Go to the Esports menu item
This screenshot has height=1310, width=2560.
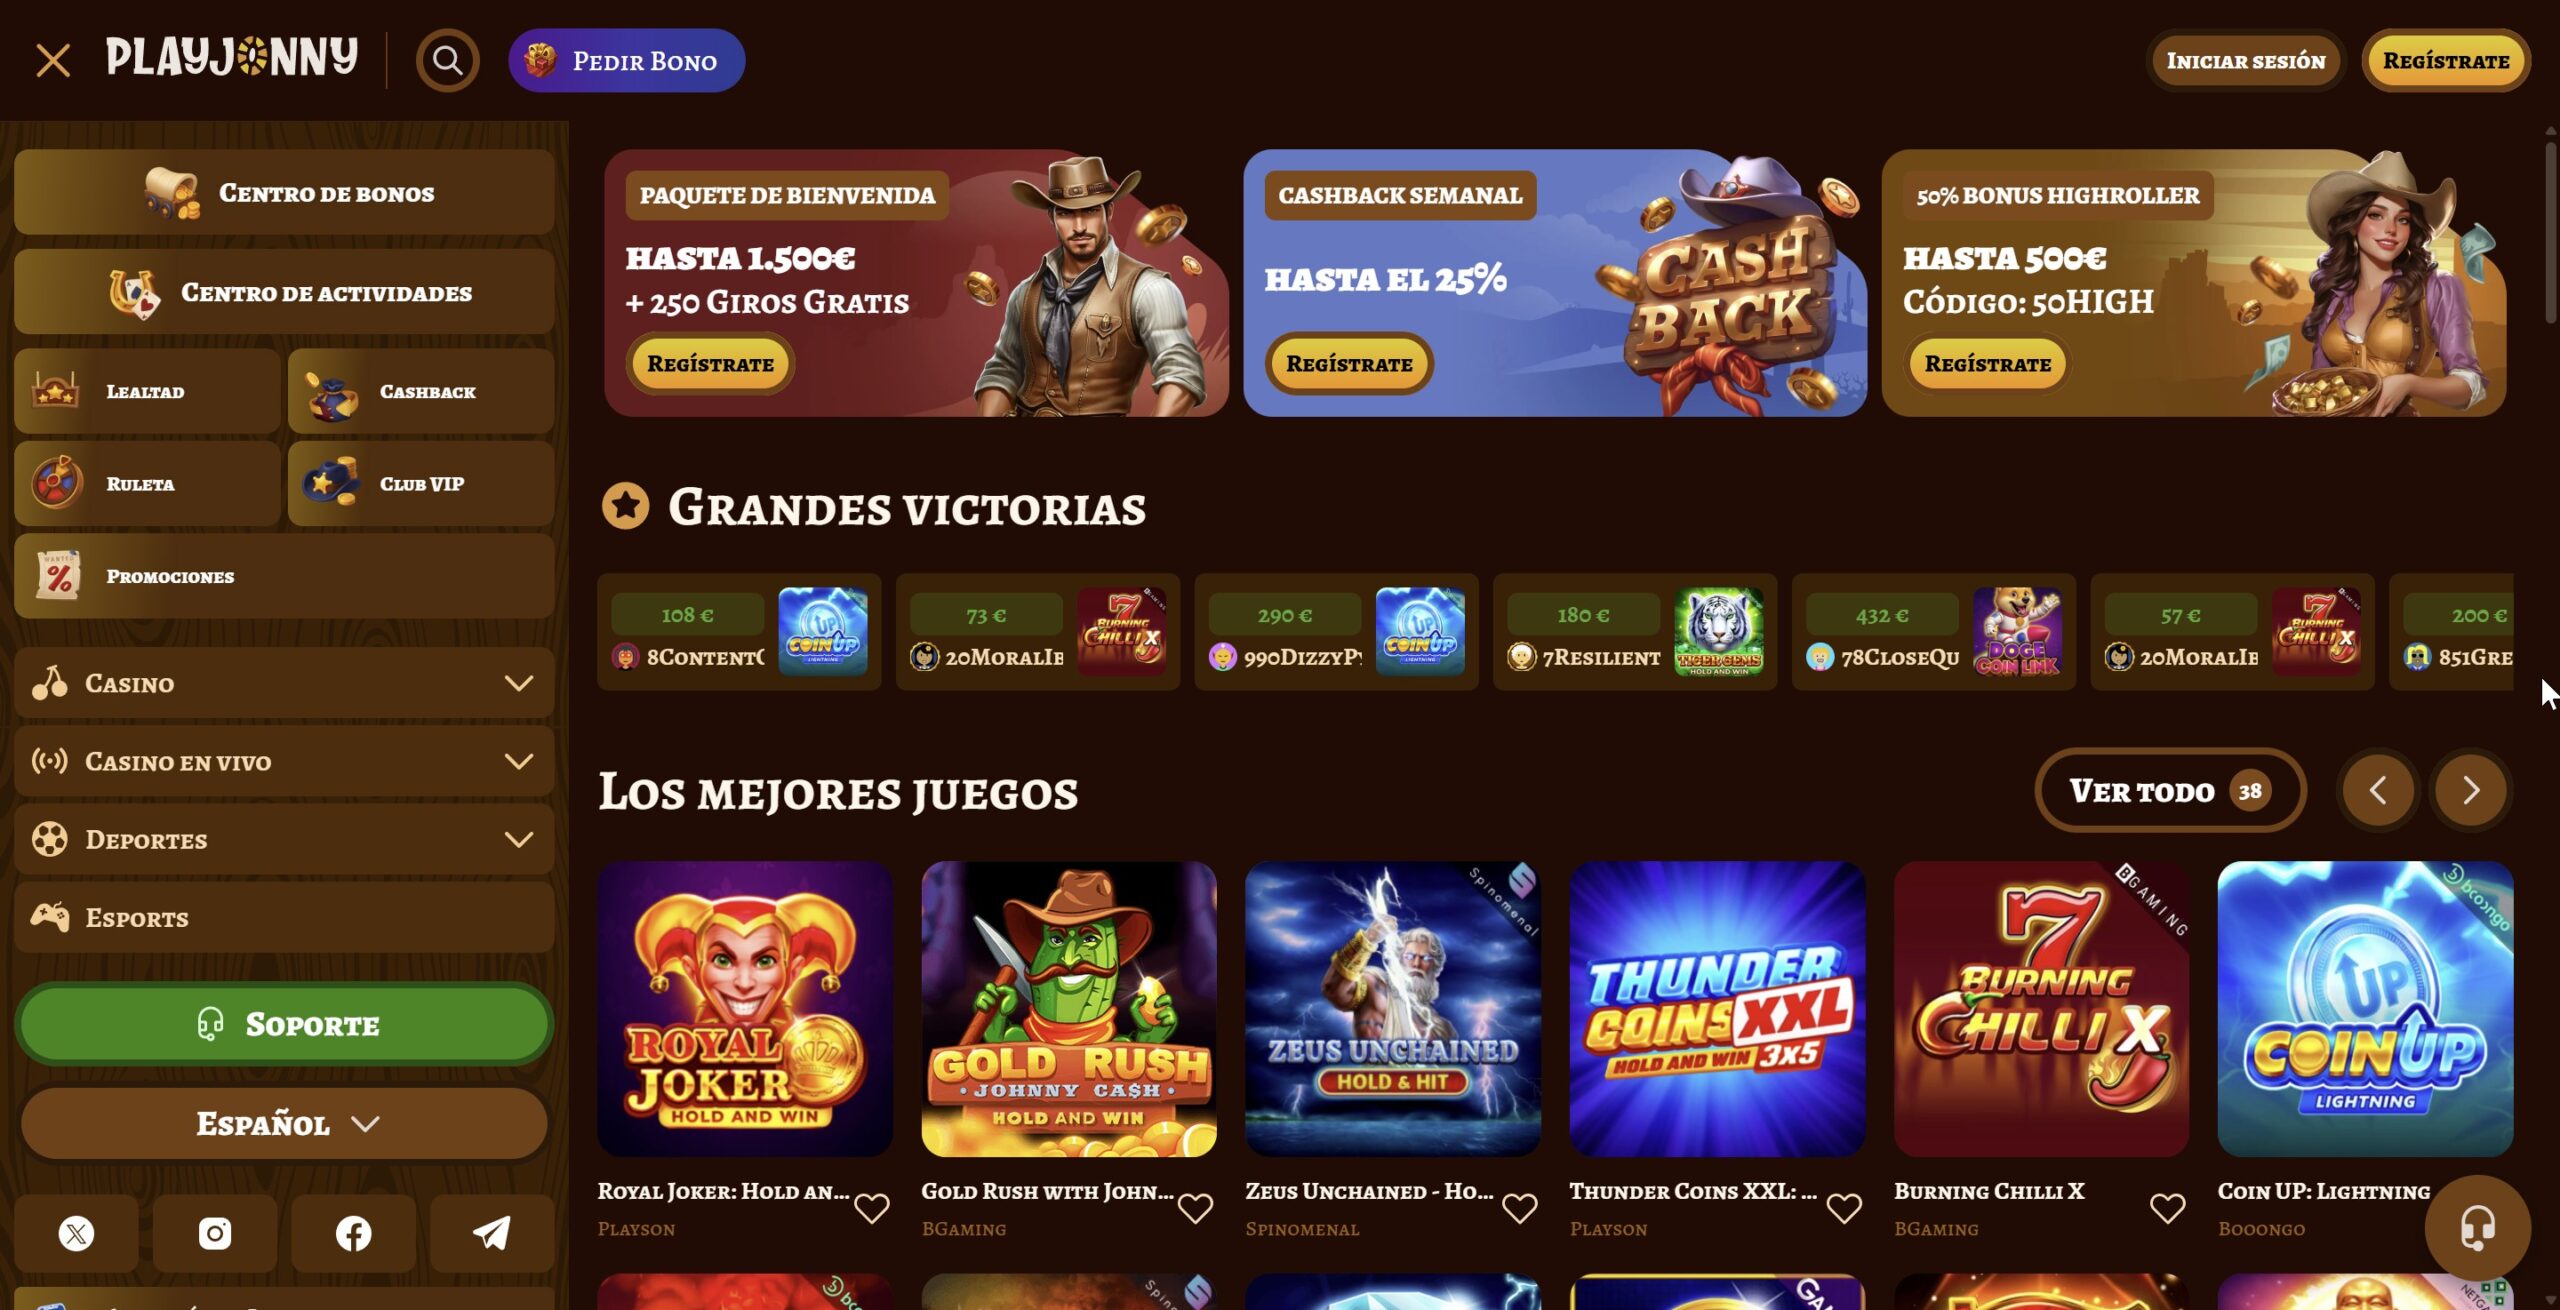coord(284,917)
